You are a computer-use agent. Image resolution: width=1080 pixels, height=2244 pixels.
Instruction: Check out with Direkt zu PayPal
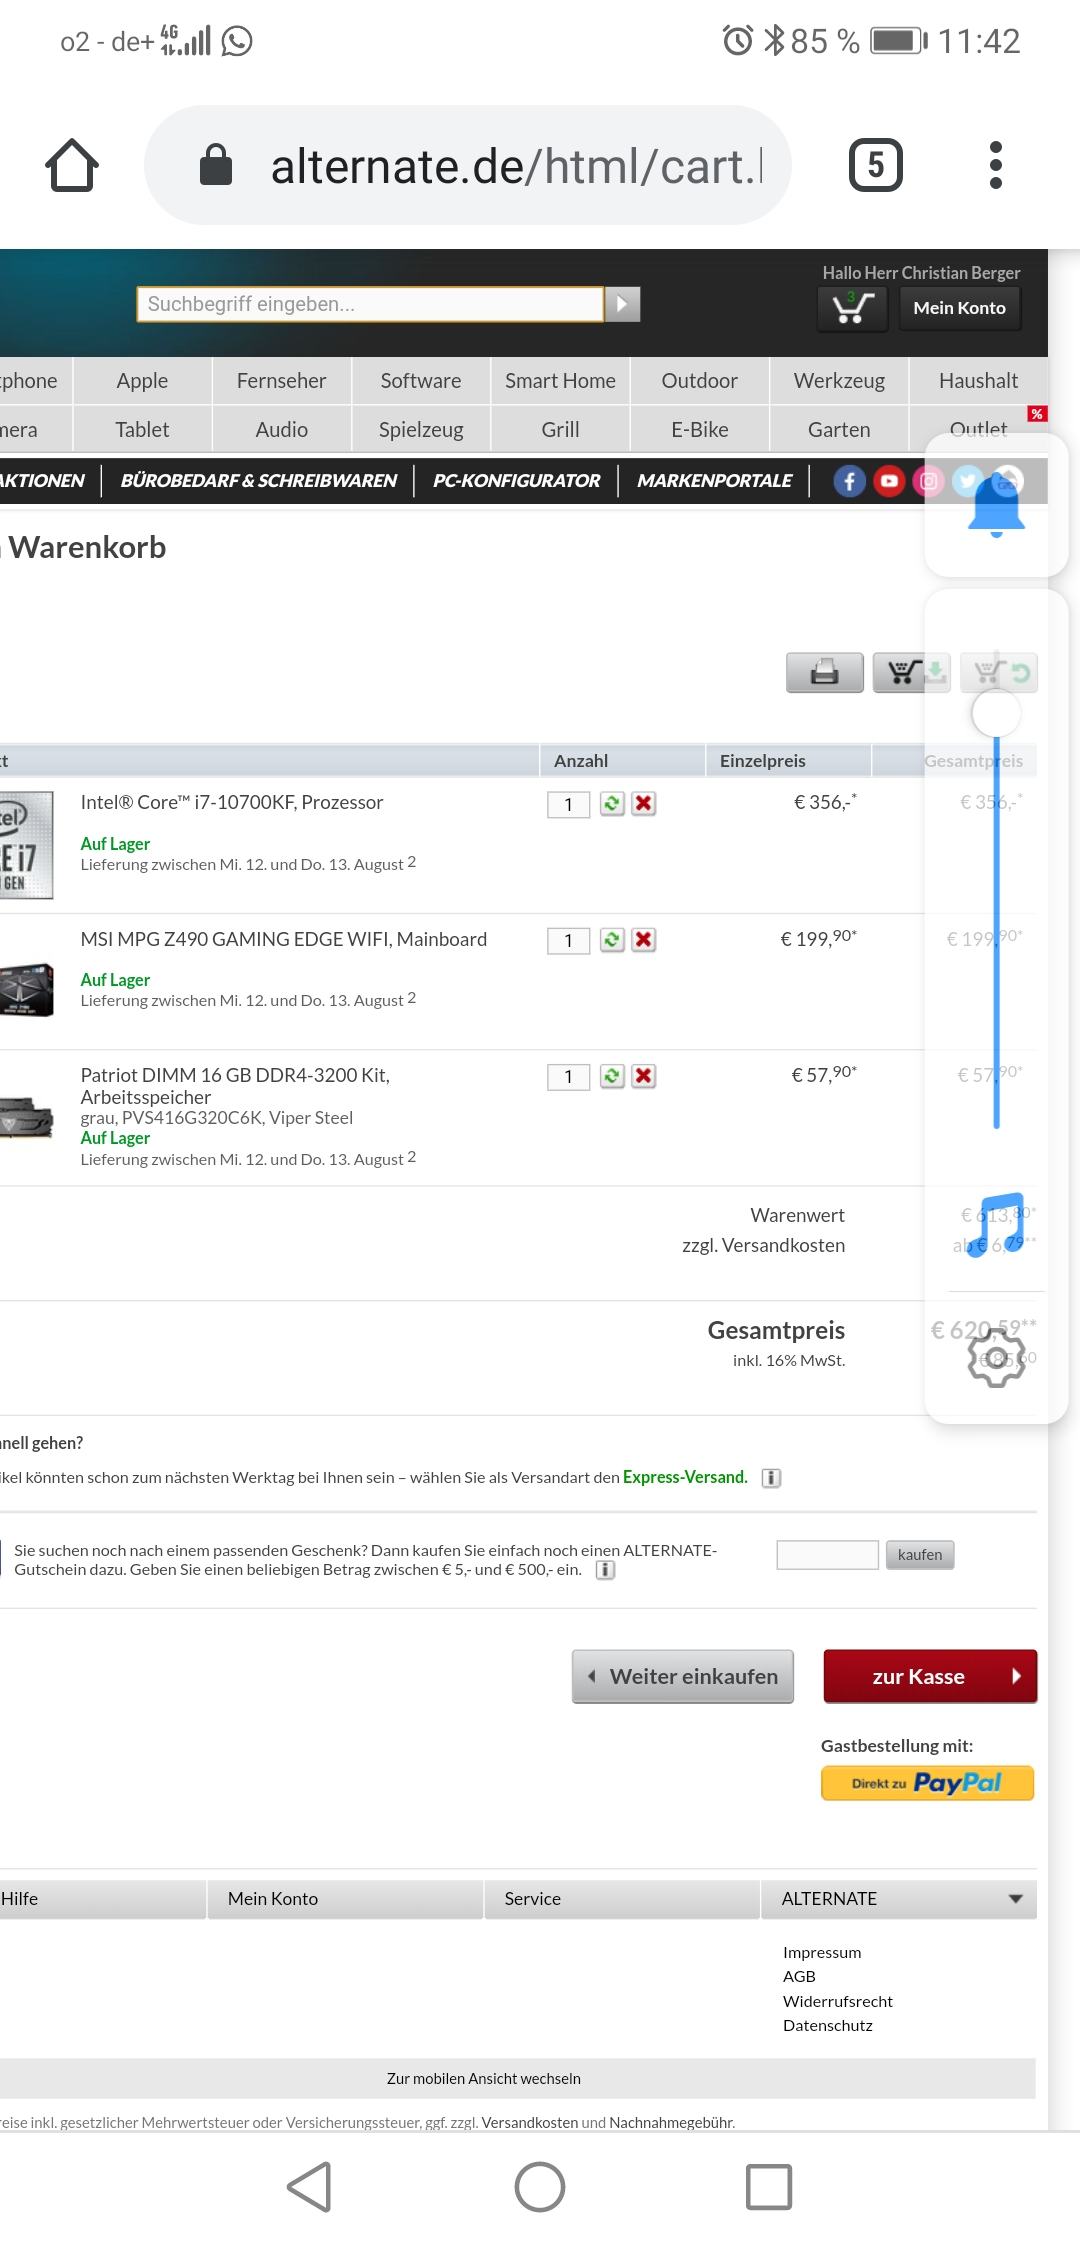click(x=927, y=1783)
